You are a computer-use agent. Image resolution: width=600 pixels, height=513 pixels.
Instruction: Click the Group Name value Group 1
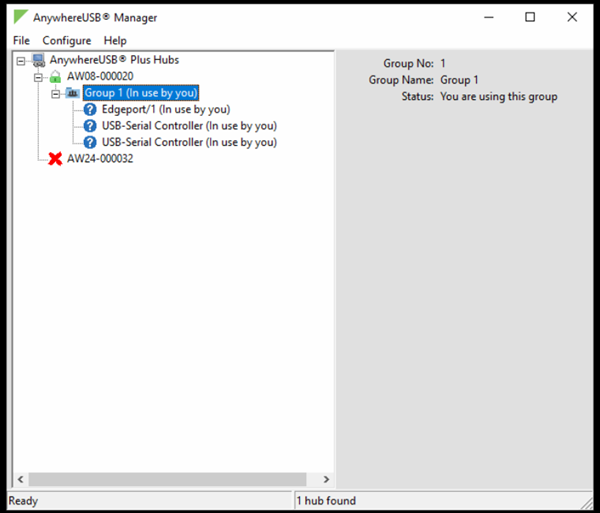point(459,80)
